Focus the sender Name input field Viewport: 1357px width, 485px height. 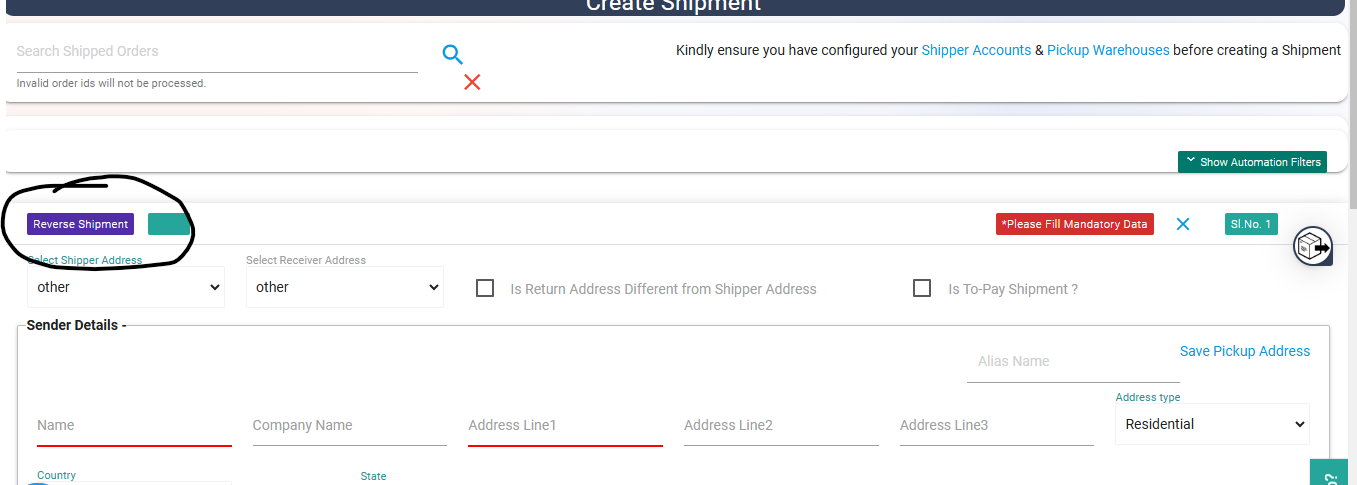[134, 425]
